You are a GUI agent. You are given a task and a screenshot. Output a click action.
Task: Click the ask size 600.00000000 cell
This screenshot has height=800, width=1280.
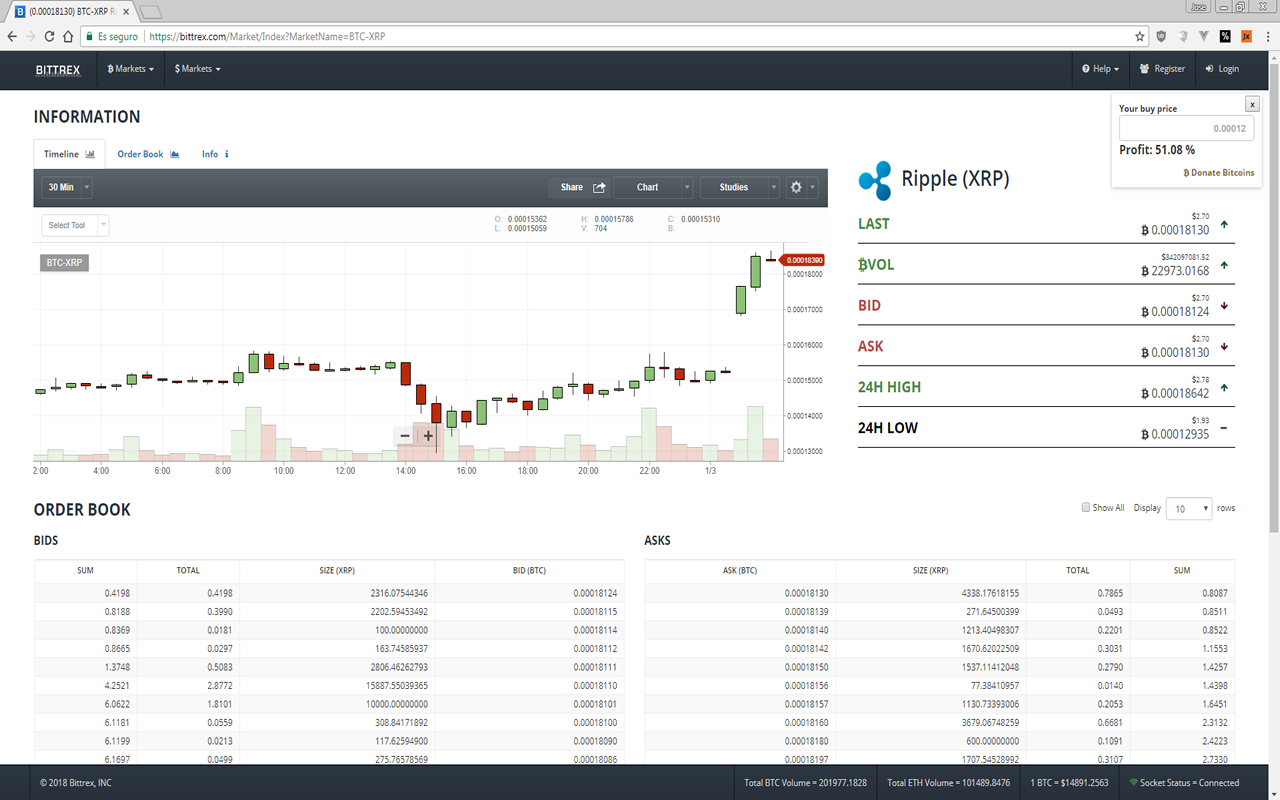(x=990, y=741)
